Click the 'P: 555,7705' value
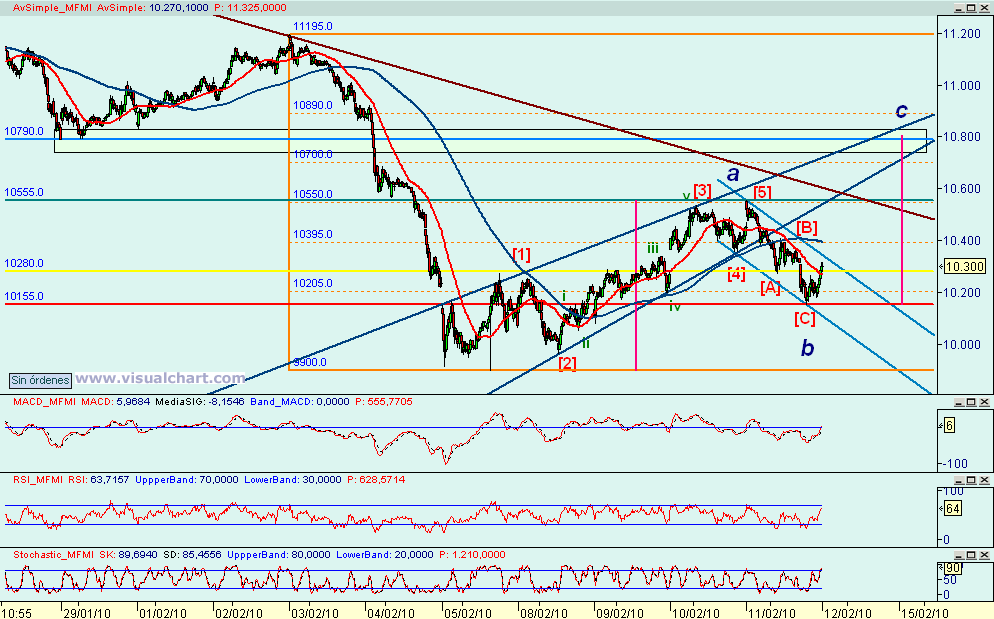The width and height of the screenshot is (994, 619). pyautogui.click(x=384, y=402)
